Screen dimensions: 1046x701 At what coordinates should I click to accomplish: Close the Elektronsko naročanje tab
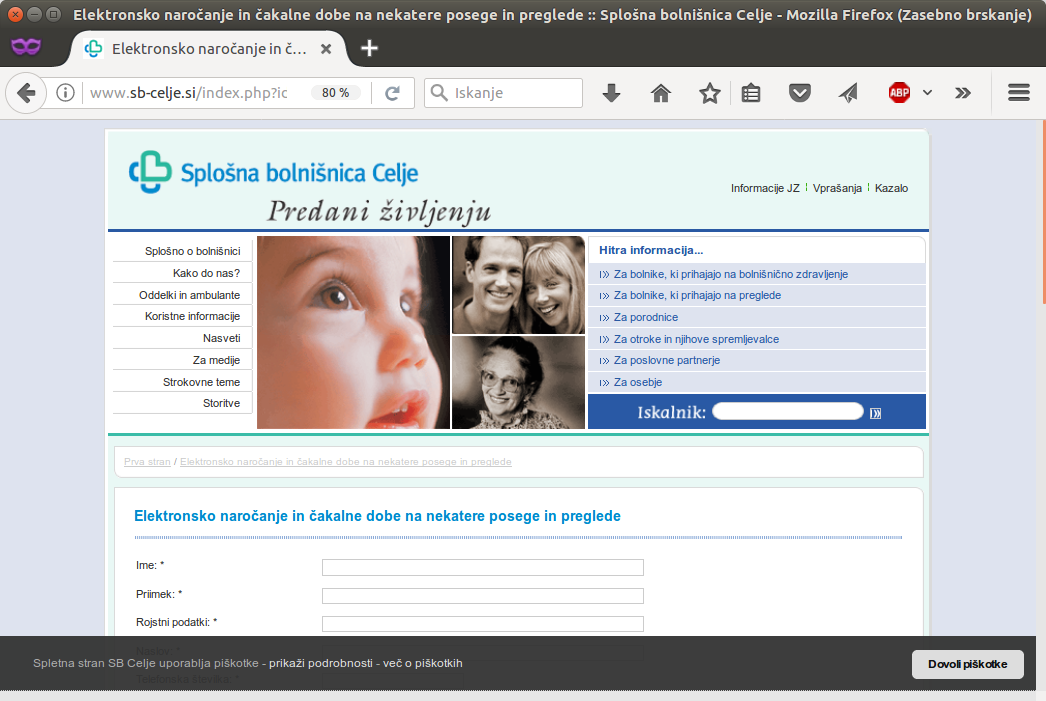(326, 49)
